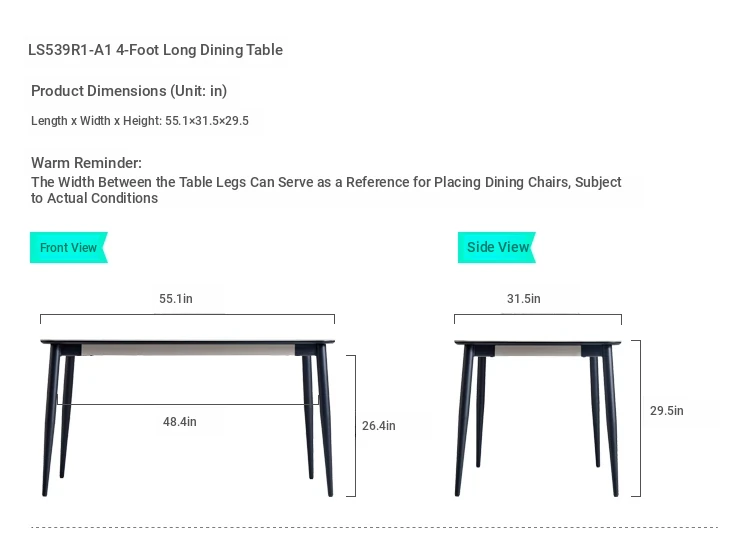Click the 48.4in leg spacing label
750x548 pixels.
(x=180, y=422)
